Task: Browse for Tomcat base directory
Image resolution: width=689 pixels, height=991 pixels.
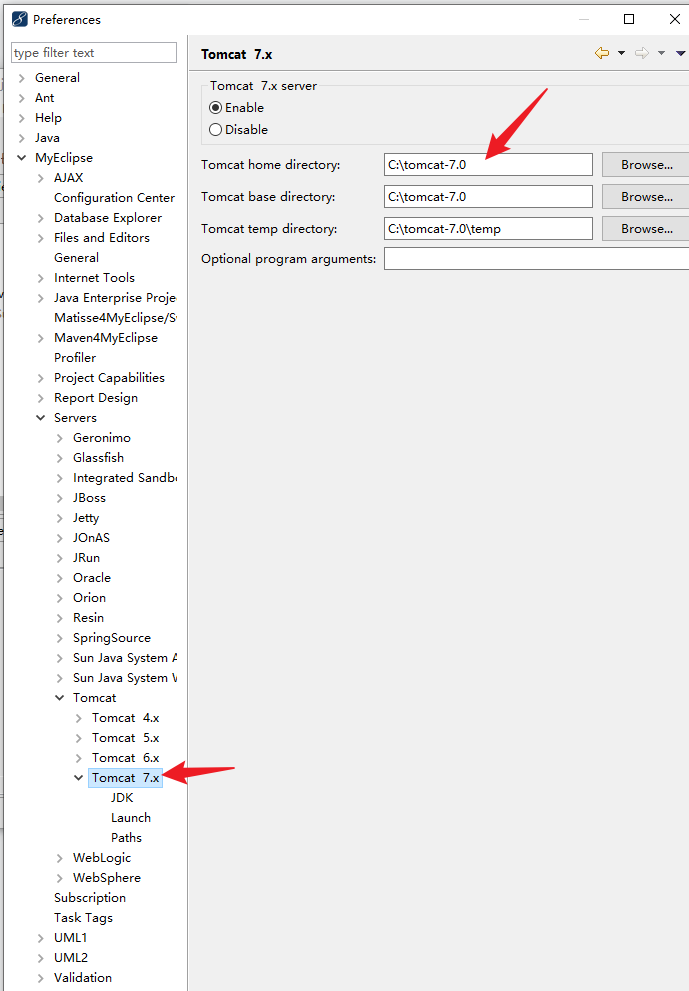Action: [x=645, y=197]
